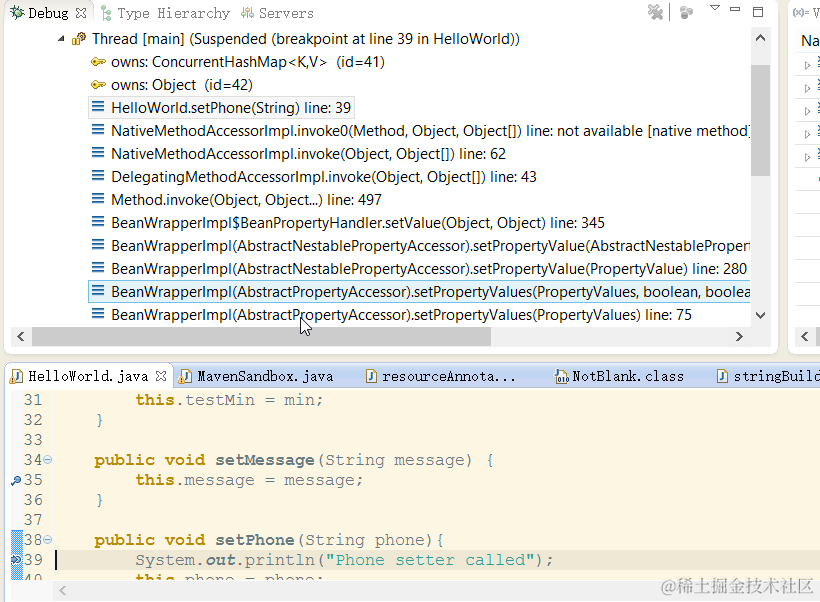Collapse the Thread [main] tree node
Viewport: 820px width, 602px height.
coord(60,39)
